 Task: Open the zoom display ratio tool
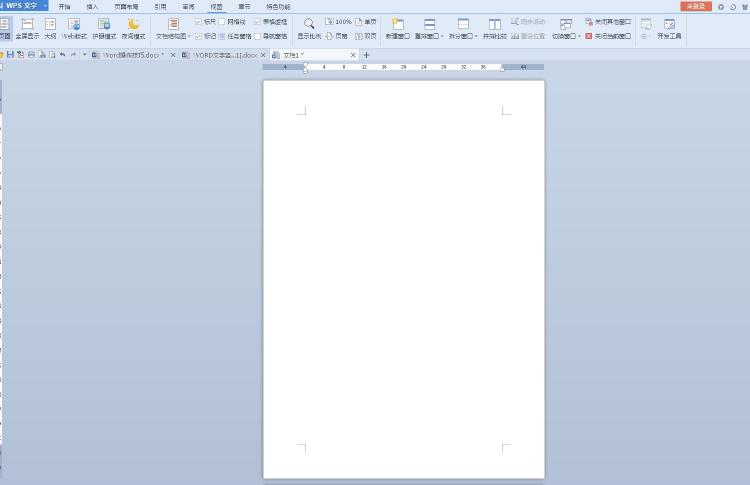coord(309,27)
